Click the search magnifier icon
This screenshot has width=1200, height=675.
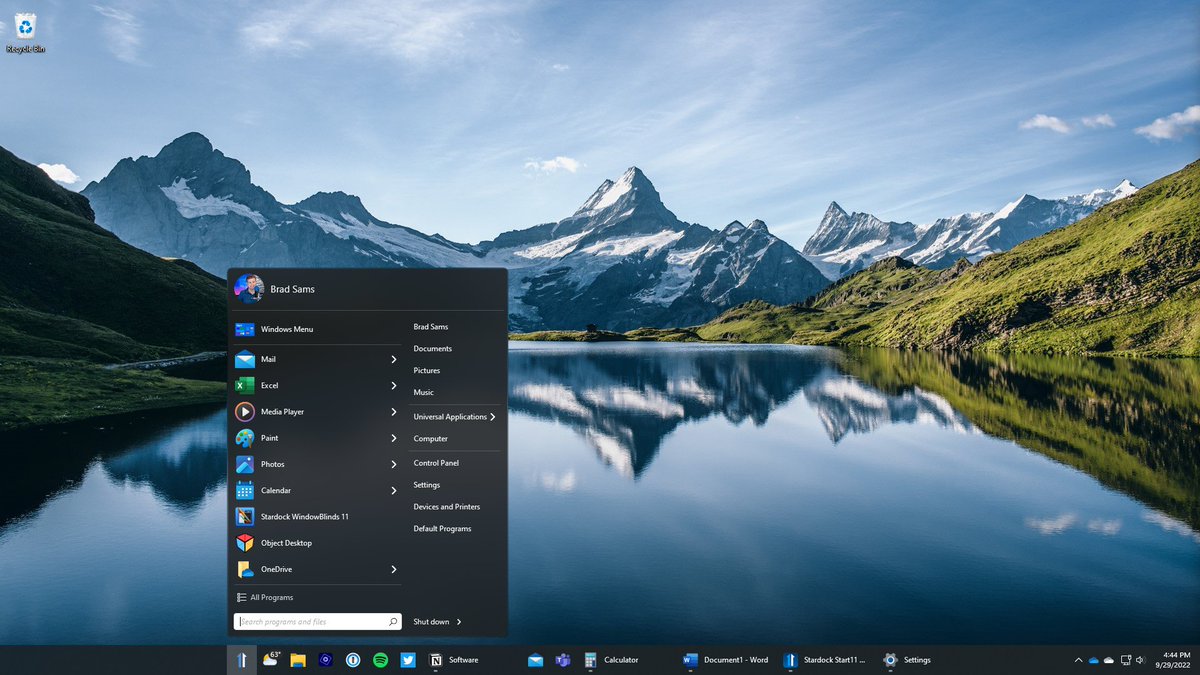[393, 622]
